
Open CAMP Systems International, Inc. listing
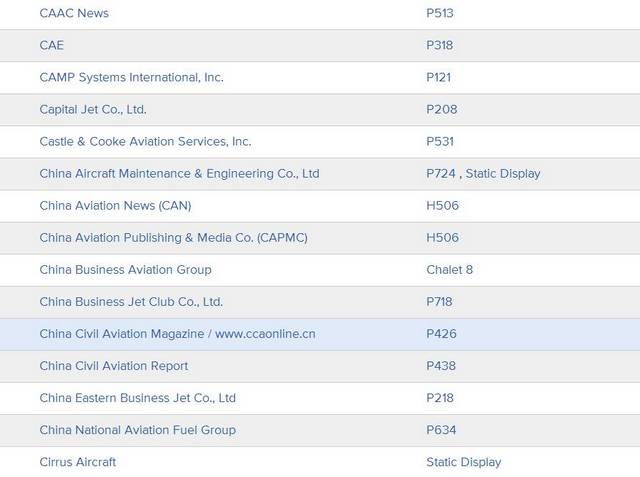[131, 77]
